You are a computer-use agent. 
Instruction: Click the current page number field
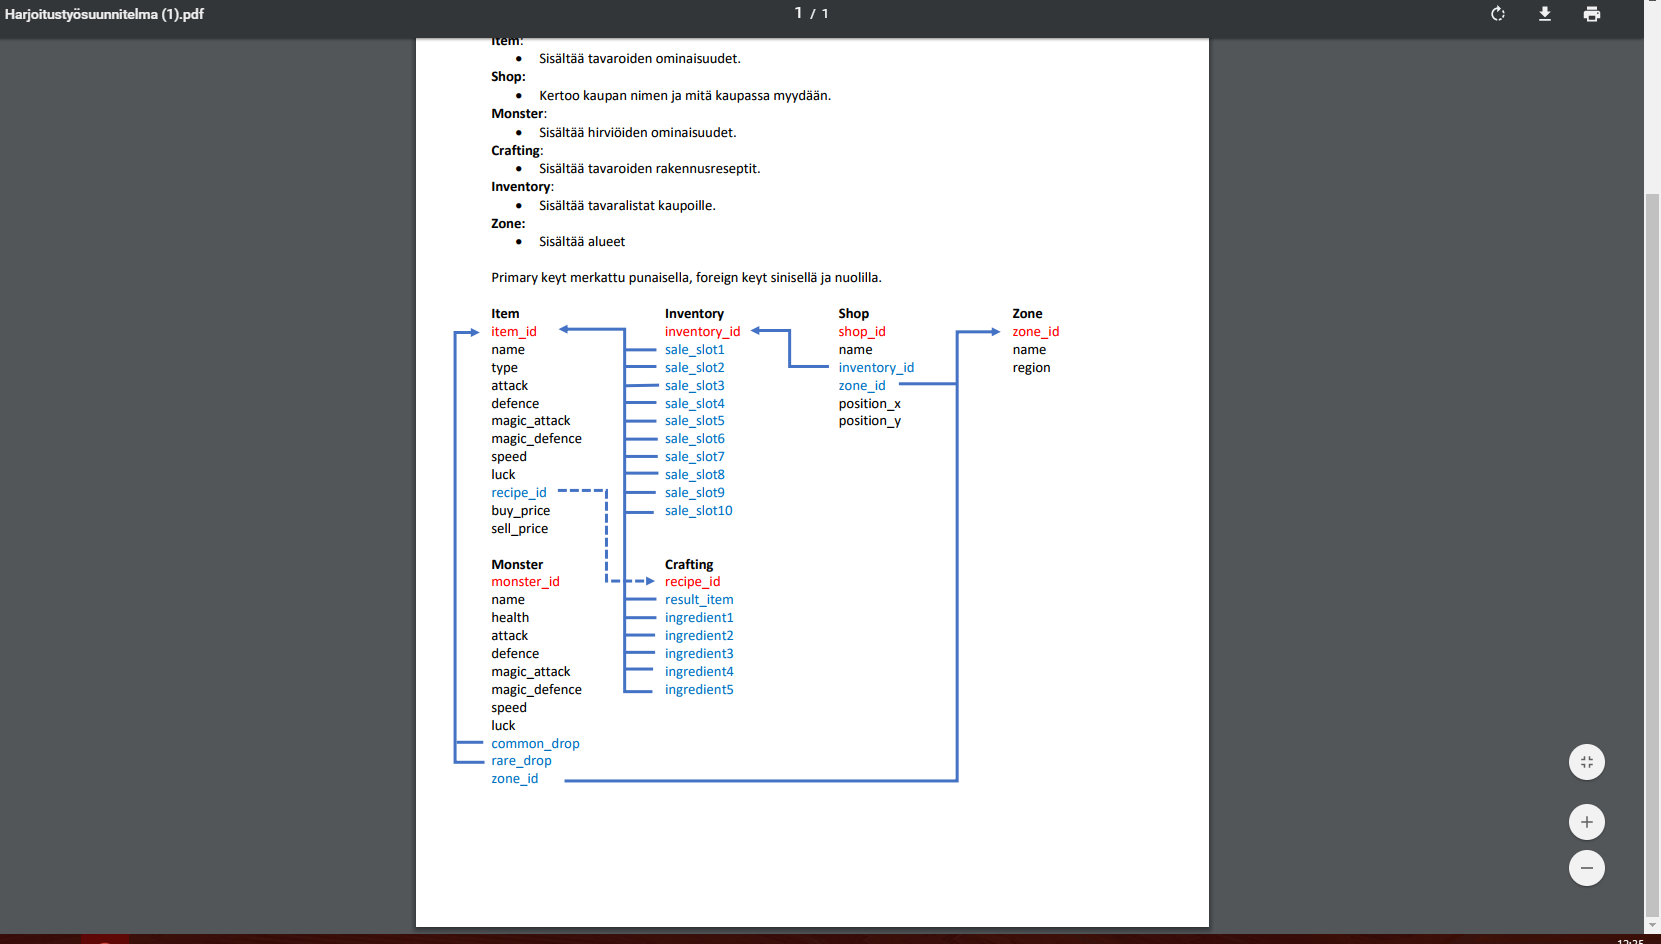798,13
